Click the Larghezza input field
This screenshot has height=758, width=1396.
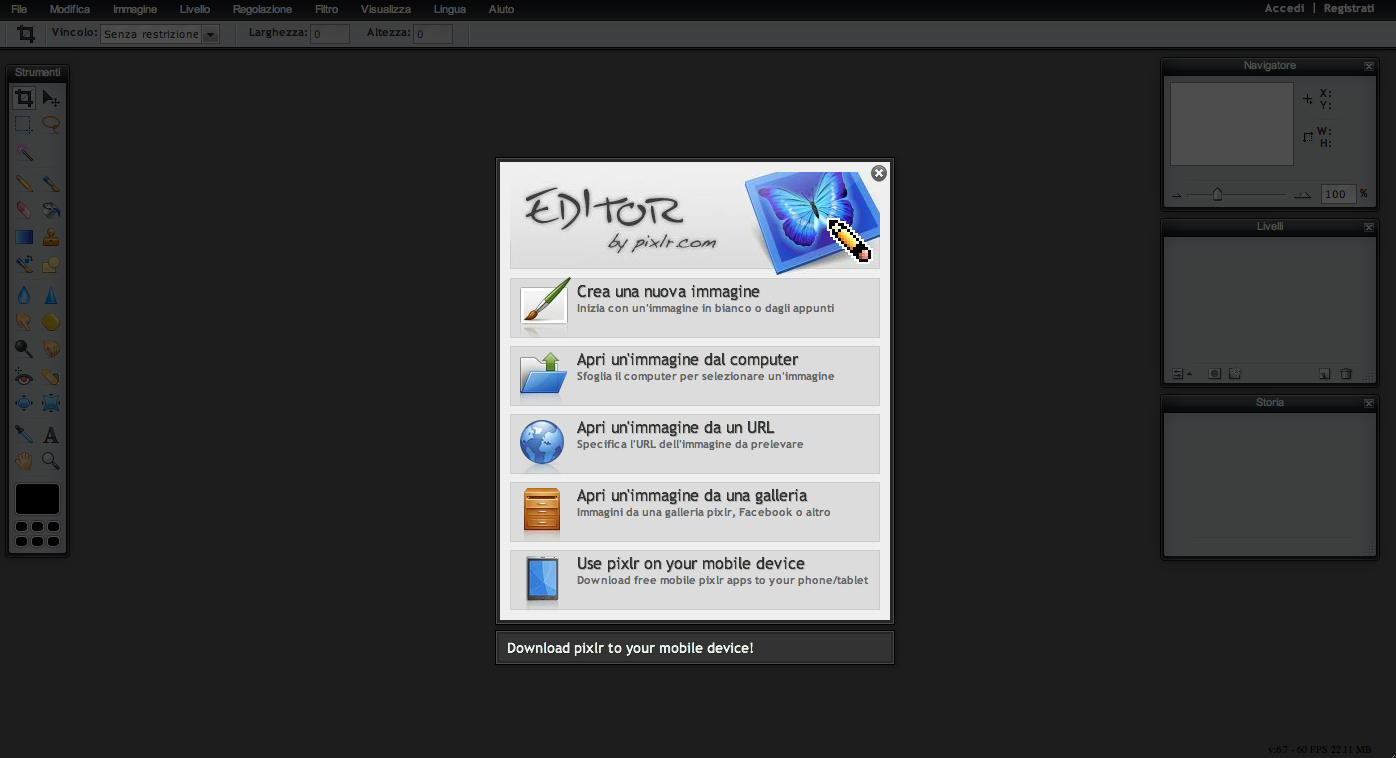330,34
